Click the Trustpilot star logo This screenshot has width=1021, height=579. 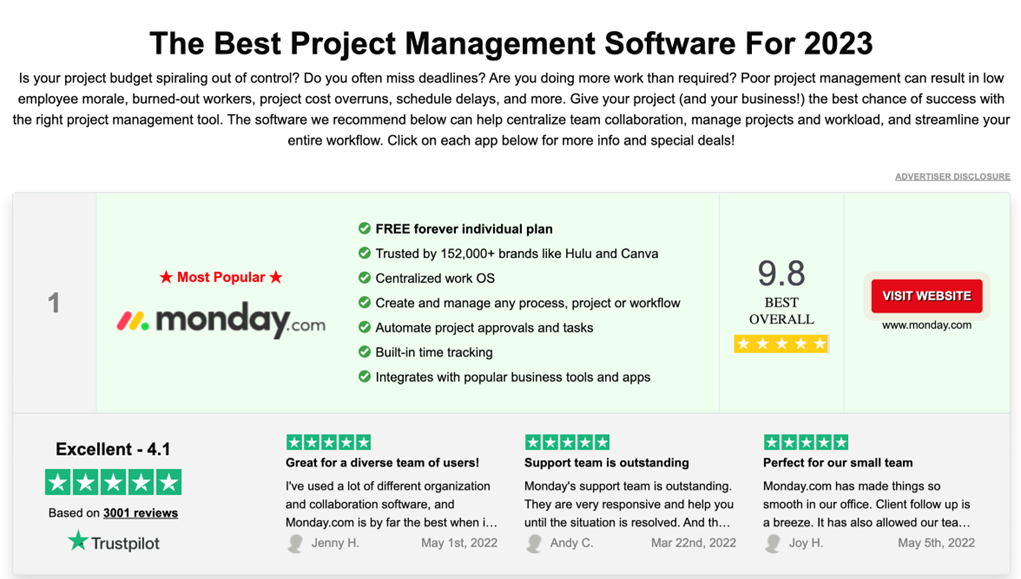coord(78,542)
